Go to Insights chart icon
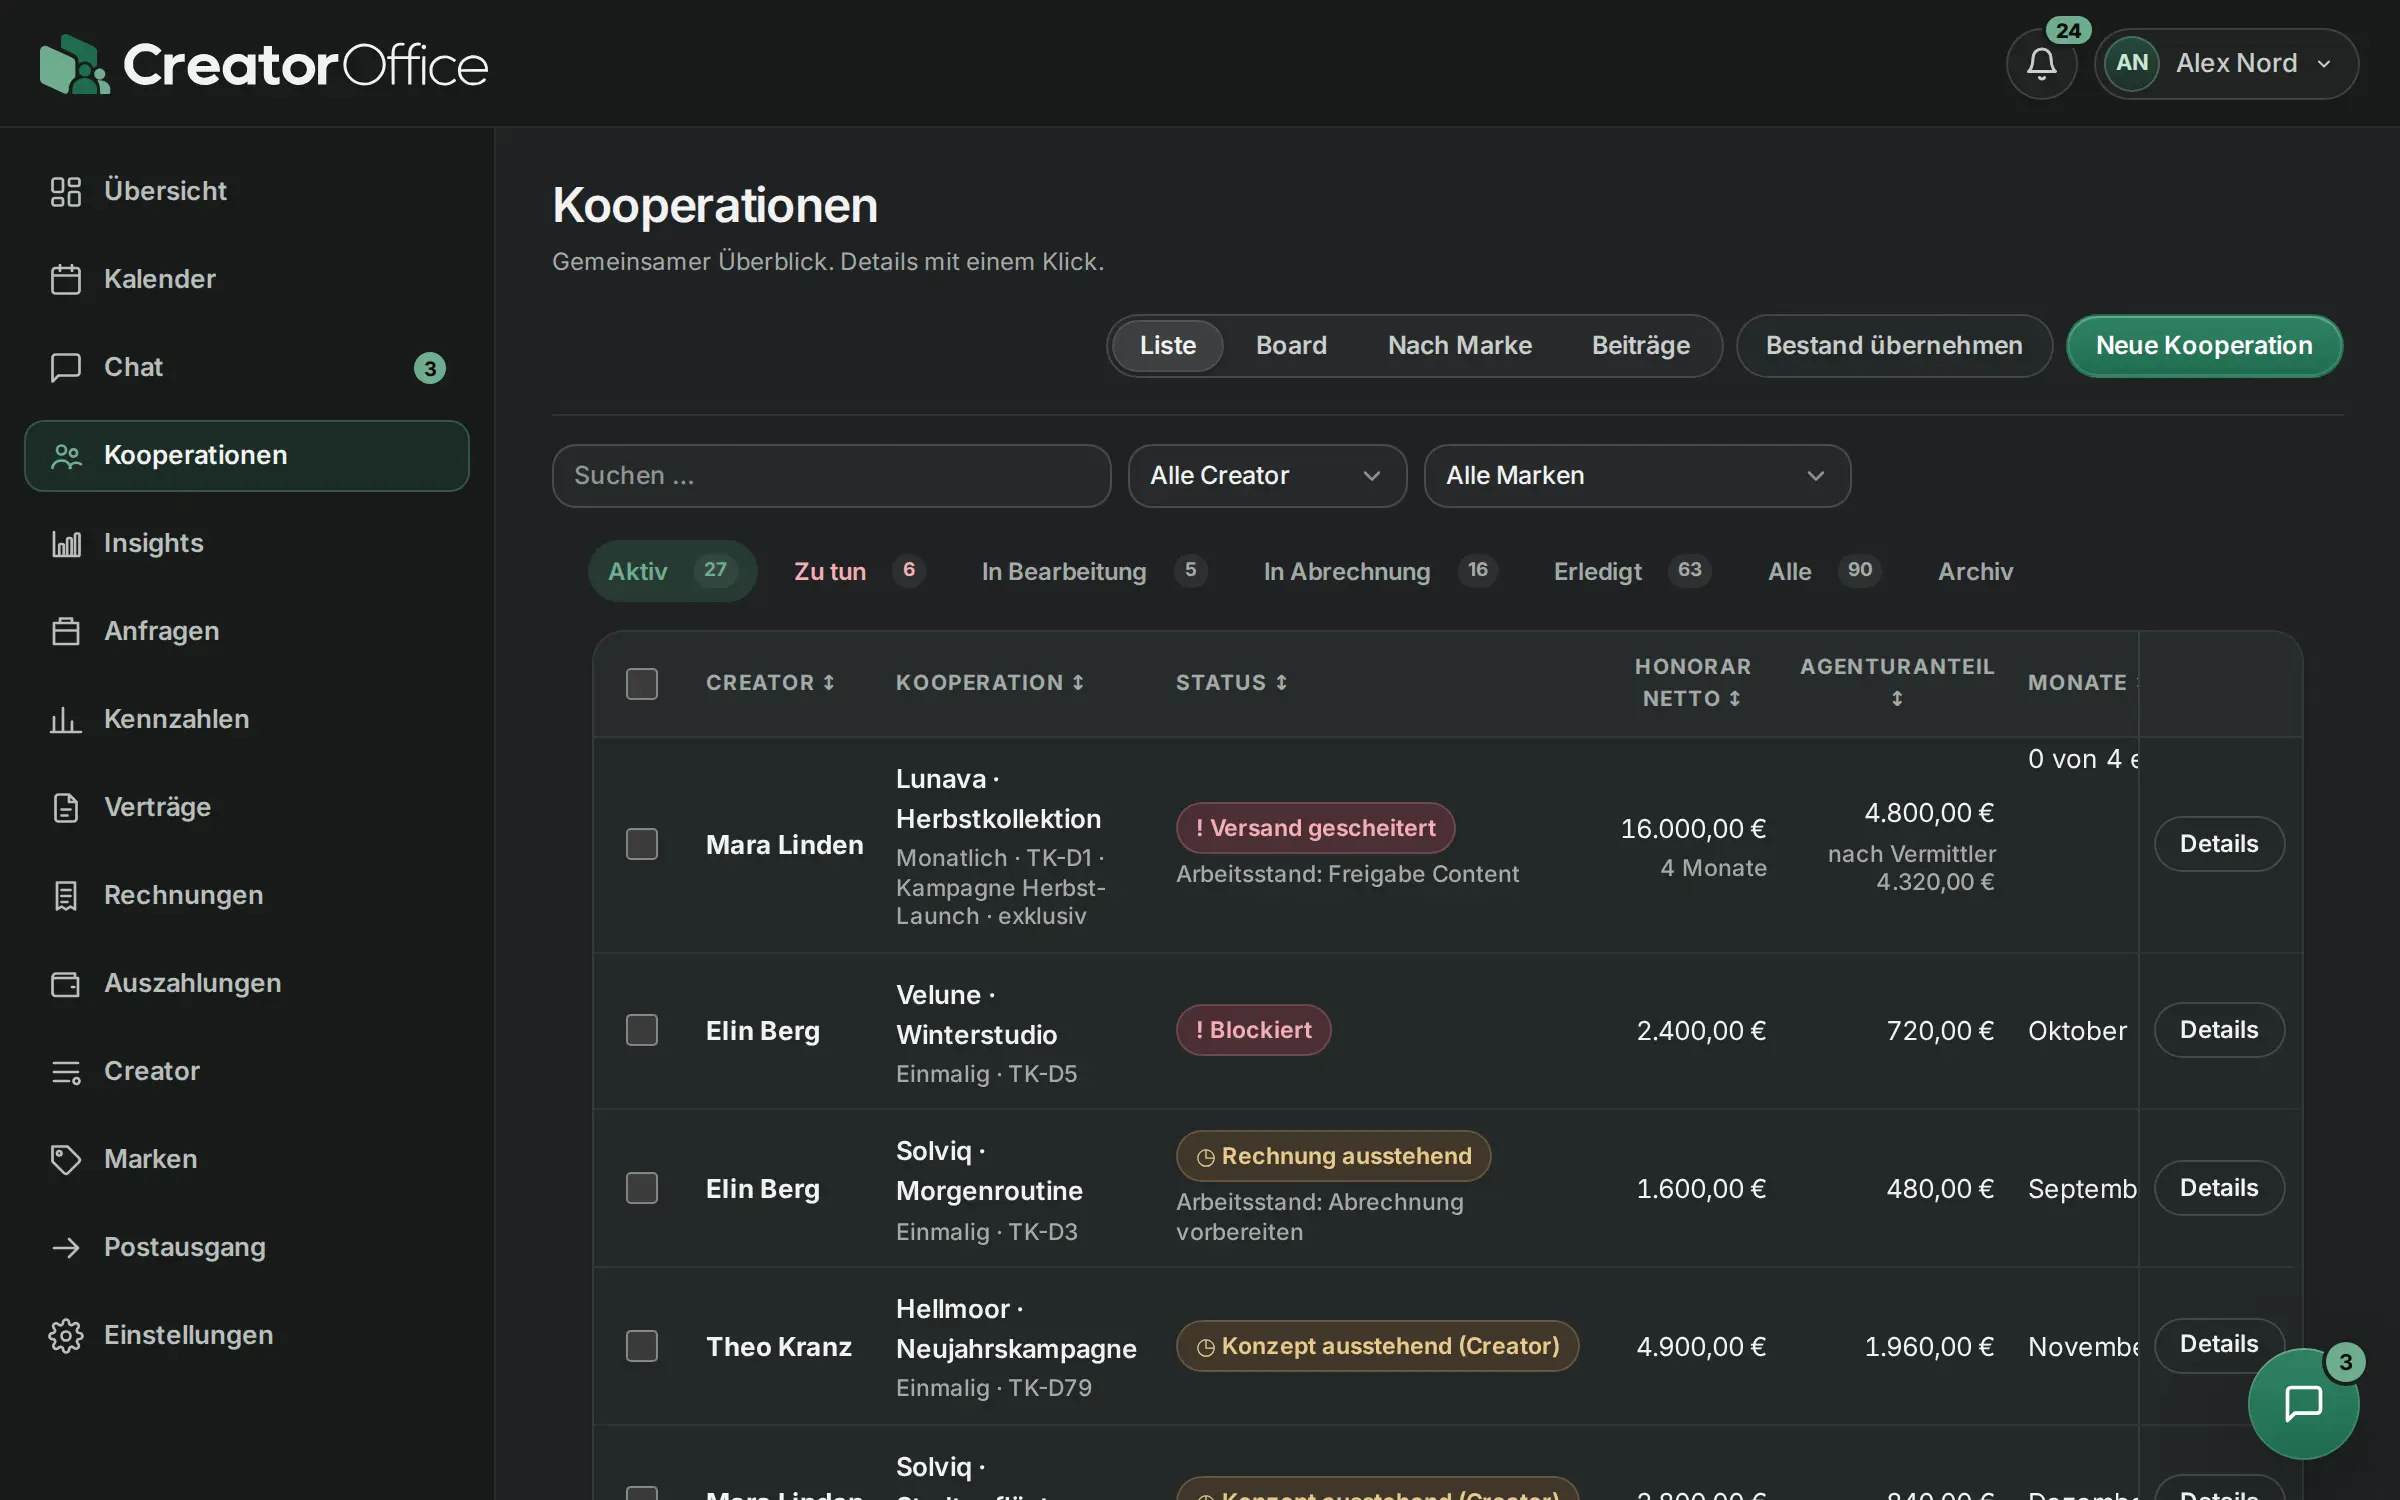 [66, 543]
